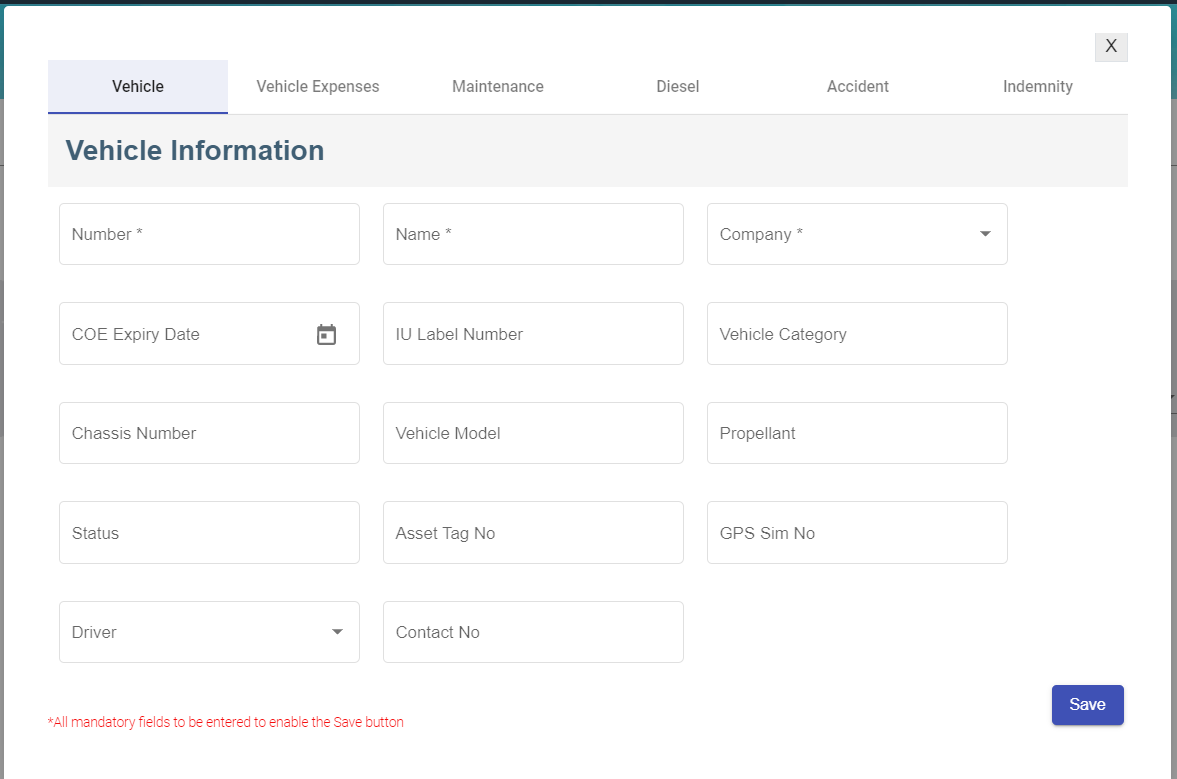This screenshot has height=779, width=1177.
Task: Focus the Number input field
Action: point(209,234)
